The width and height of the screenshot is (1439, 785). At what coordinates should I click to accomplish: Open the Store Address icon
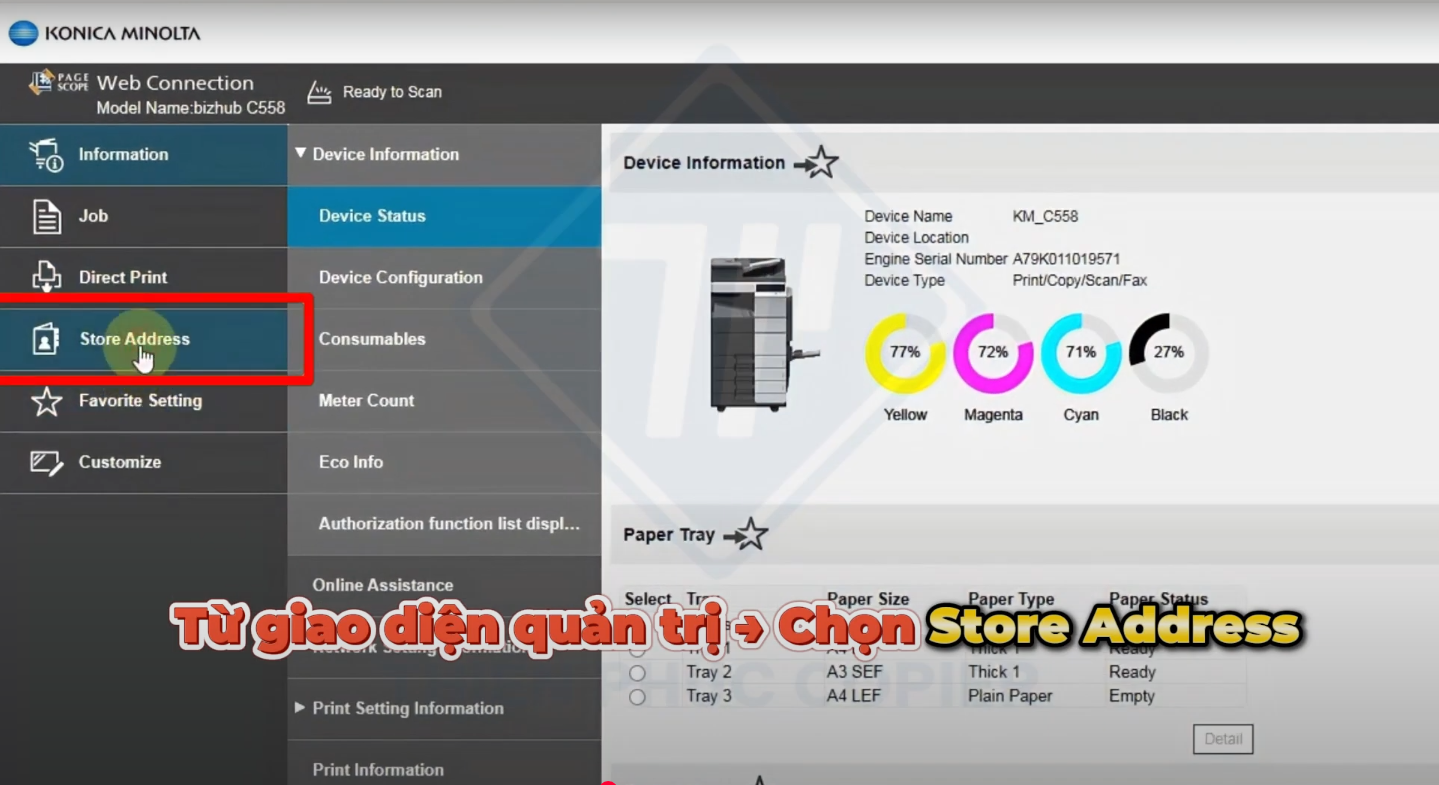[x=47, y=340]
